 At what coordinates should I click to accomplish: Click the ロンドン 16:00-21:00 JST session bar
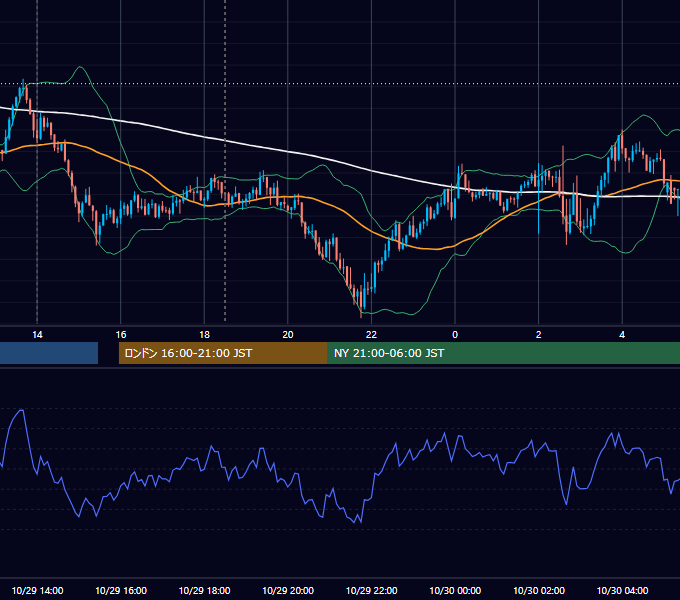[x=223, y=353]
